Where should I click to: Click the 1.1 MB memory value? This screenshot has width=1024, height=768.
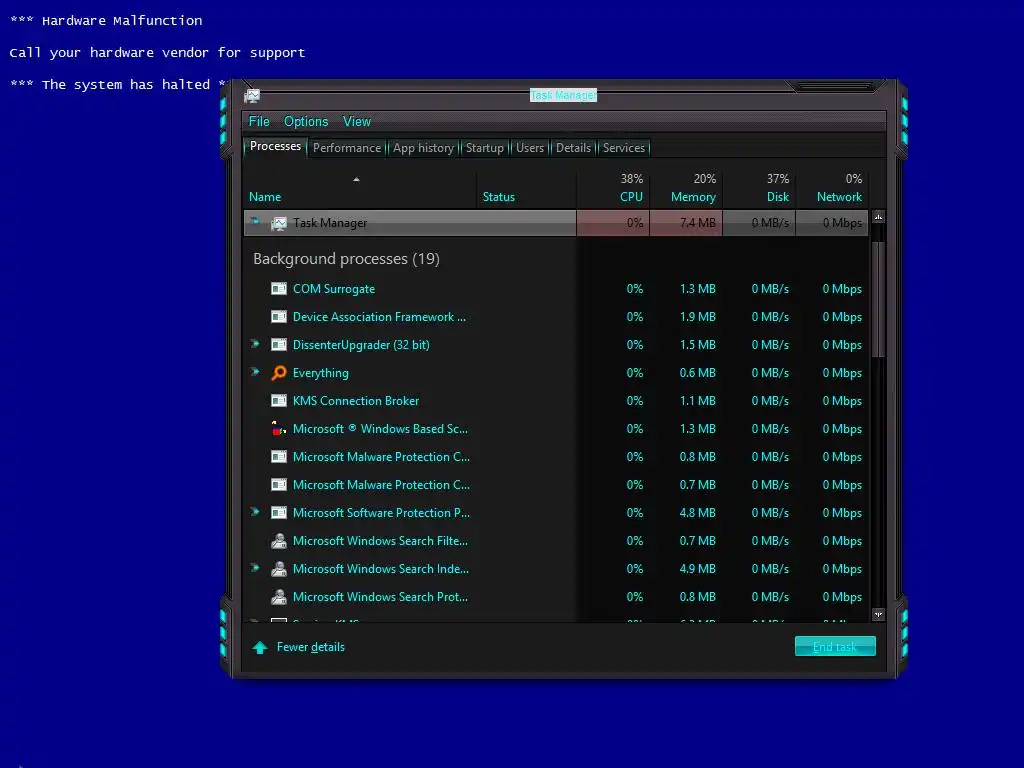[697, 401]
